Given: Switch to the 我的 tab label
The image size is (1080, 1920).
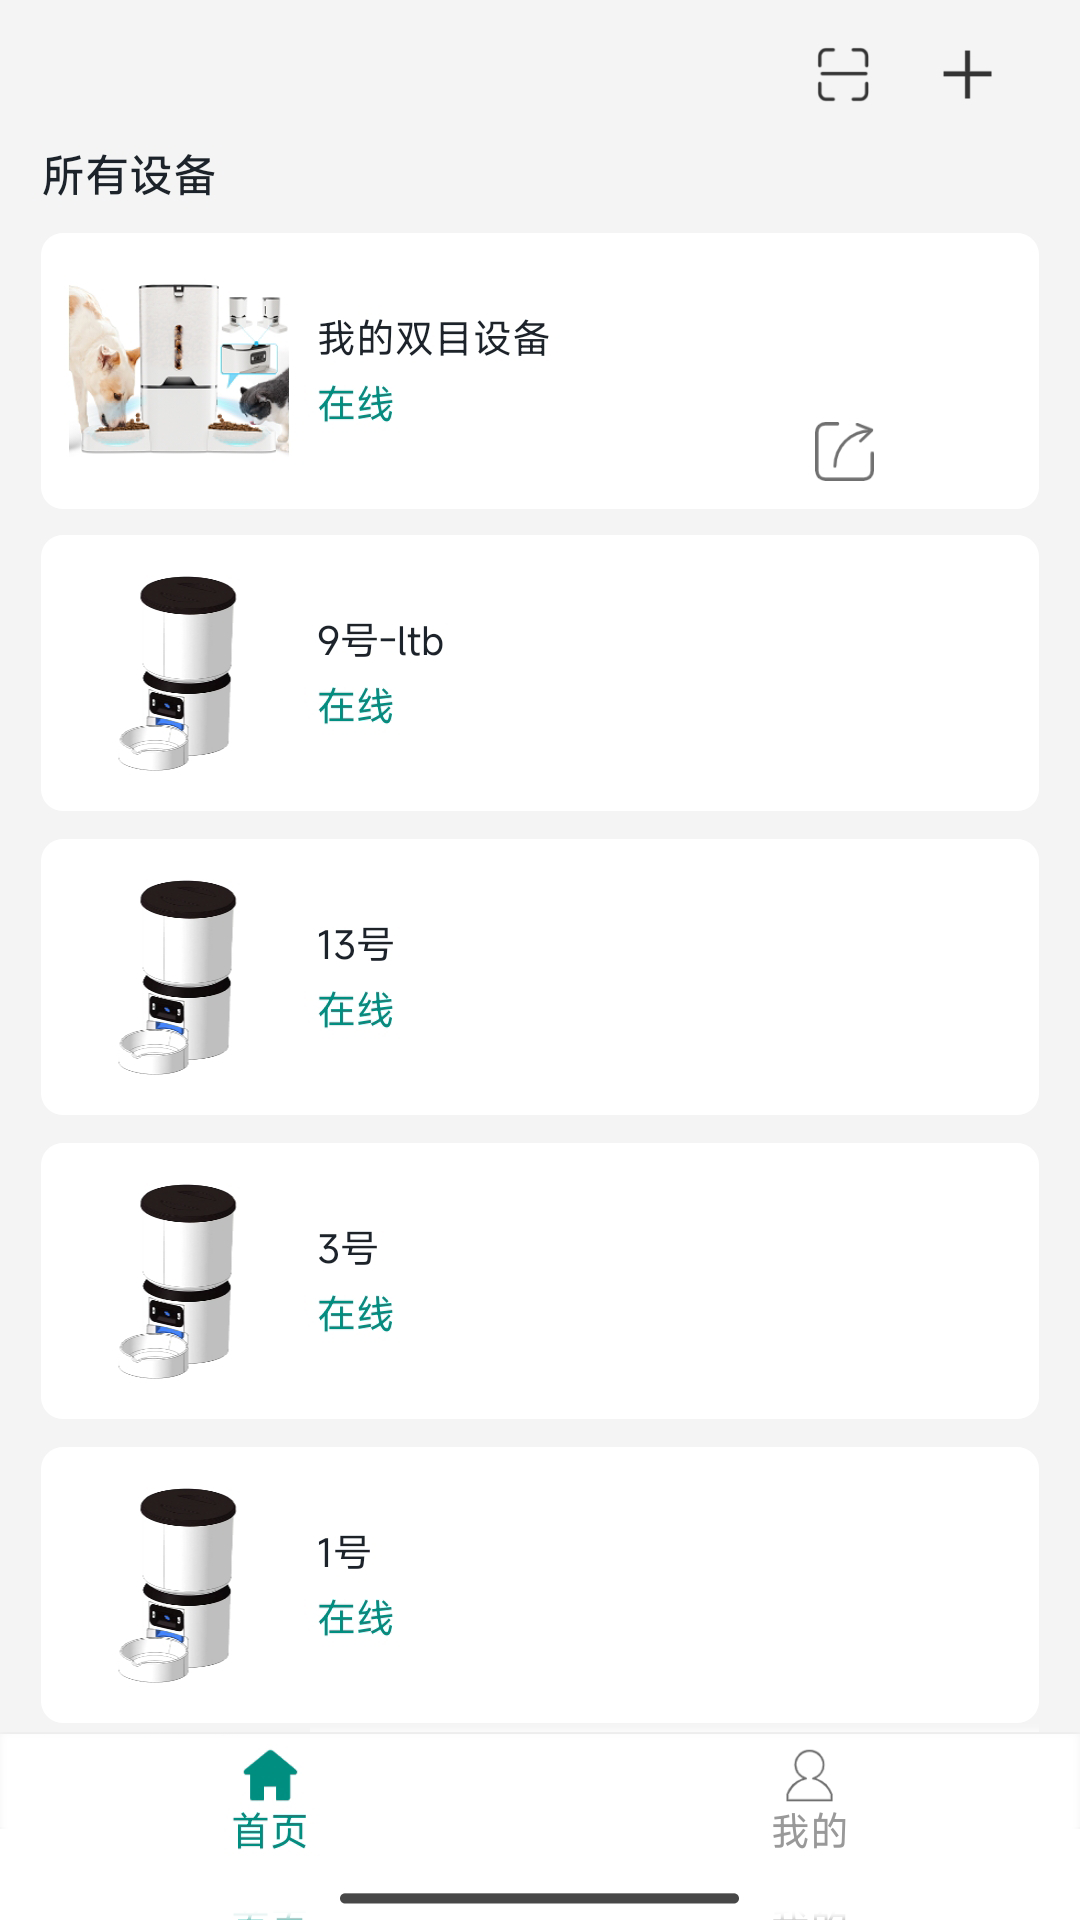Looking at the screenshot, I should tap(809, 1832).
